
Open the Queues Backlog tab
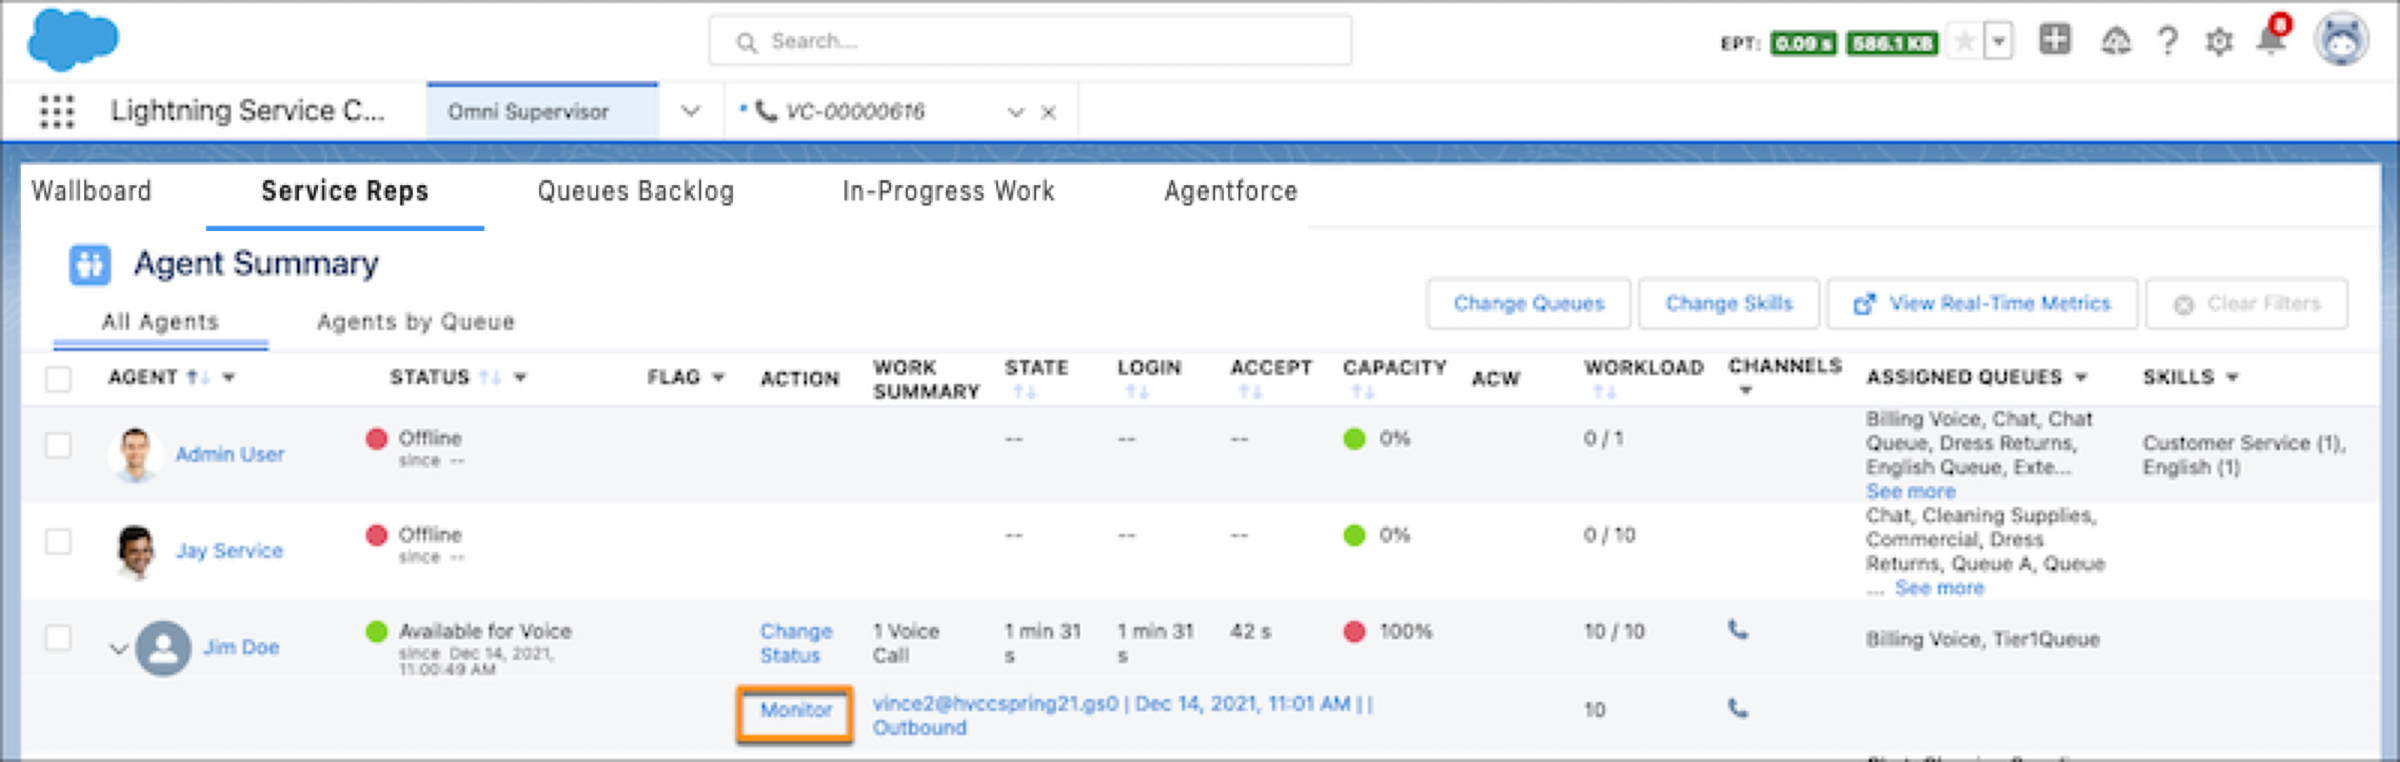pyautogui.click(x=636, y=191)
